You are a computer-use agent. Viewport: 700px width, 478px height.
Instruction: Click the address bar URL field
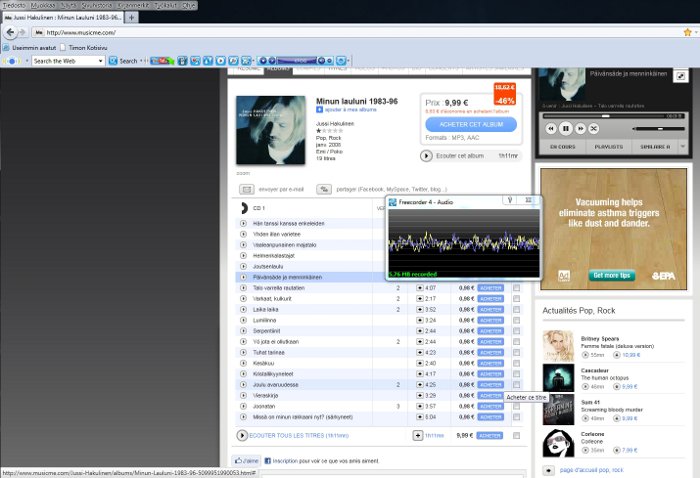tap(357, 32)
